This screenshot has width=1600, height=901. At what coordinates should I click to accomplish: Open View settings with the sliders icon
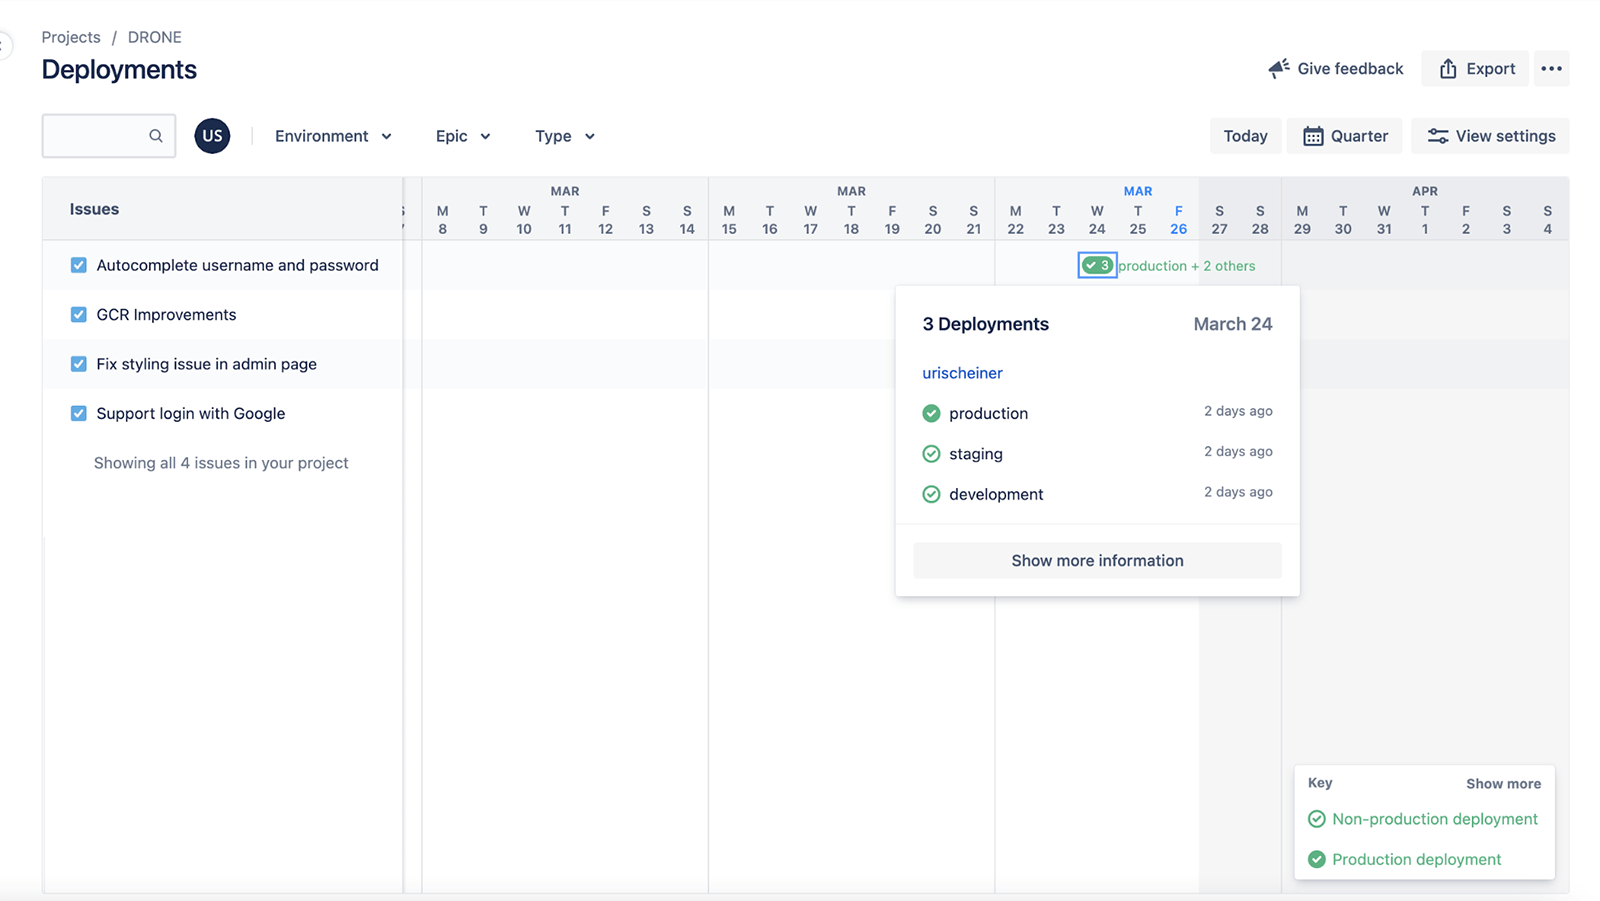1438,135
